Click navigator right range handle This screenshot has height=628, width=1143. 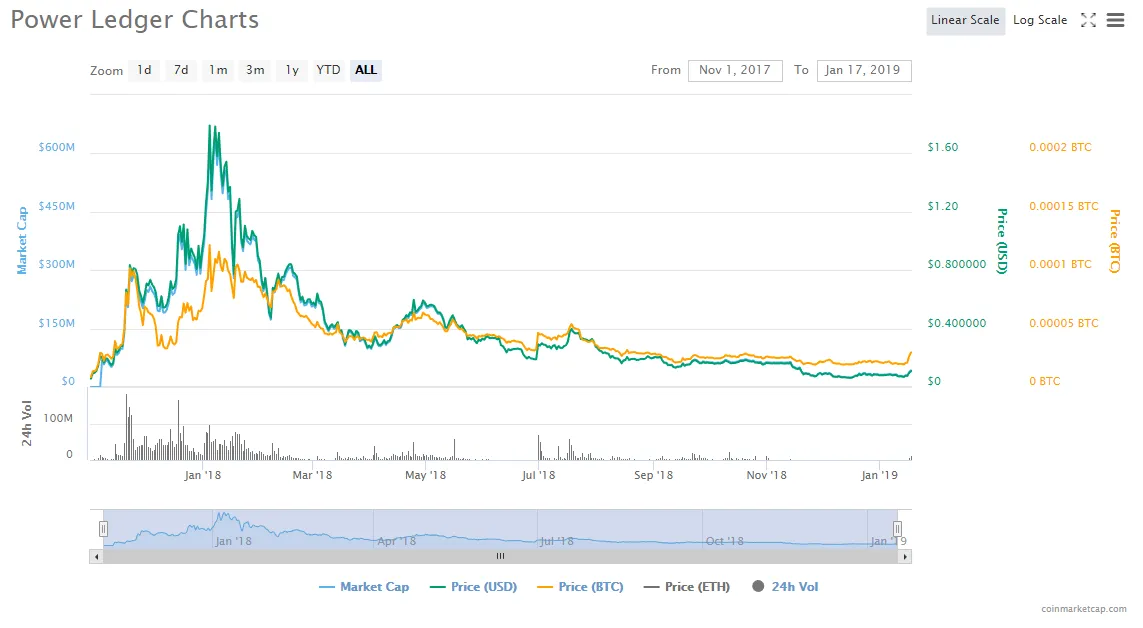[x=897, y=529]
